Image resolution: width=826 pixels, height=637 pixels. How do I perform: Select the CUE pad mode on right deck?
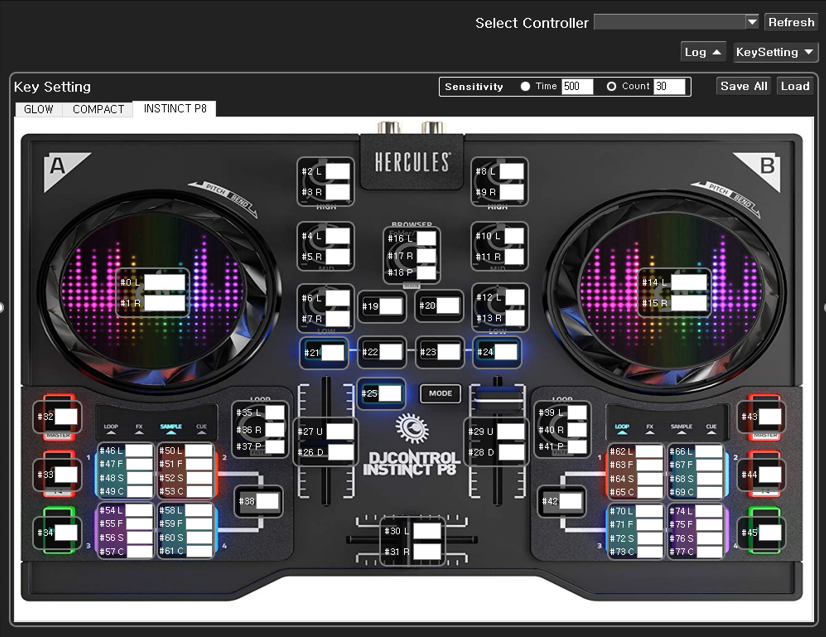(711, 427)
